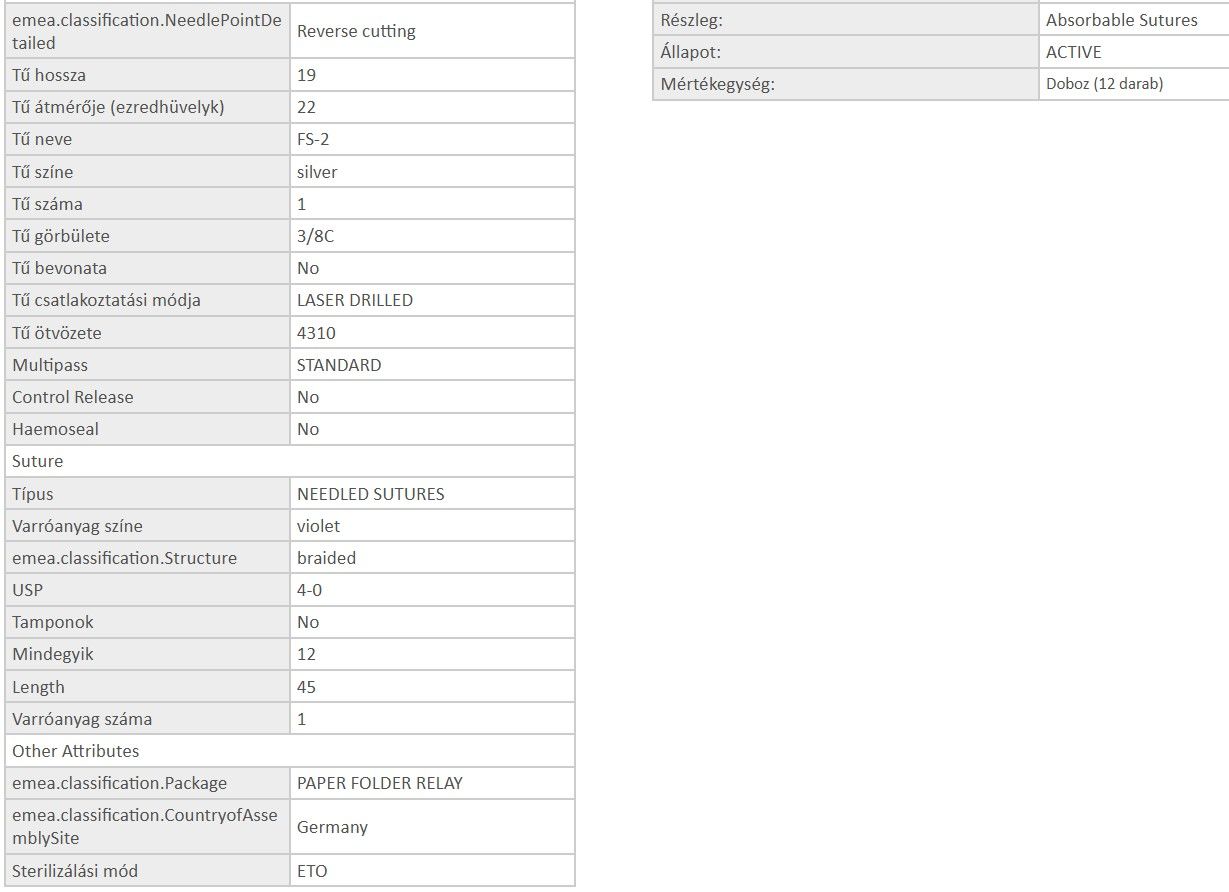
Task: Select the 'Absorbable Sutures' Részleg value
Action: (x=1121, y=20)
